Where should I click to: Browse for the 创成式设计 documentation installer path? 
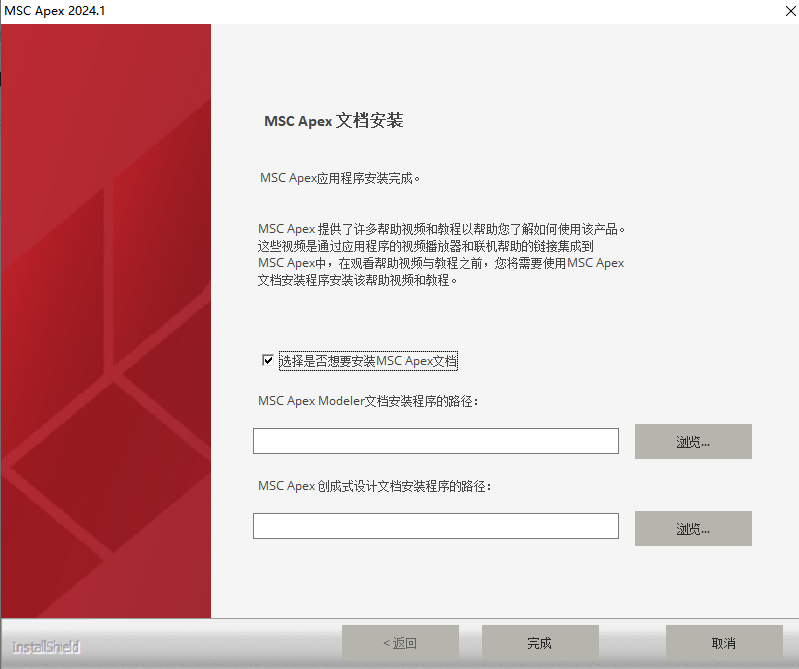pos(693,528)
